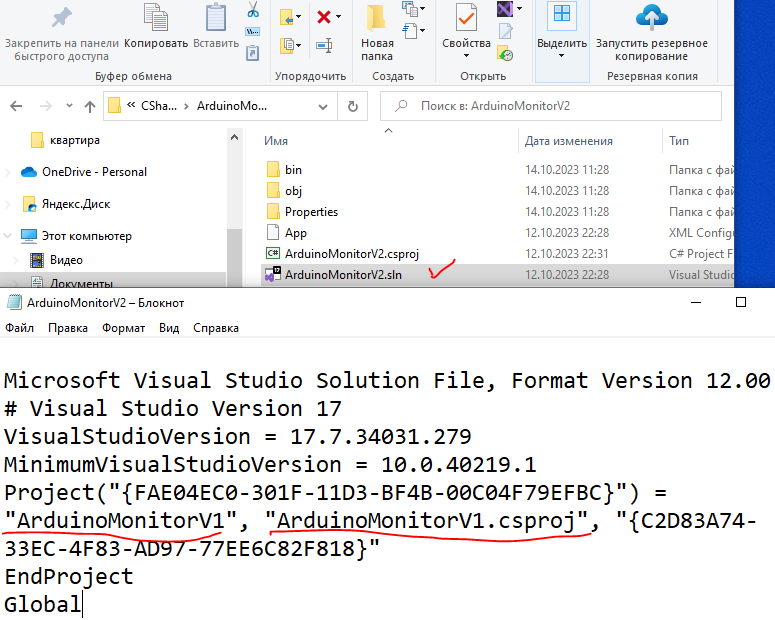Open dropdown arrow next to Delete
Viewport: 775px width, 620px height.
[x=338, y=17]
